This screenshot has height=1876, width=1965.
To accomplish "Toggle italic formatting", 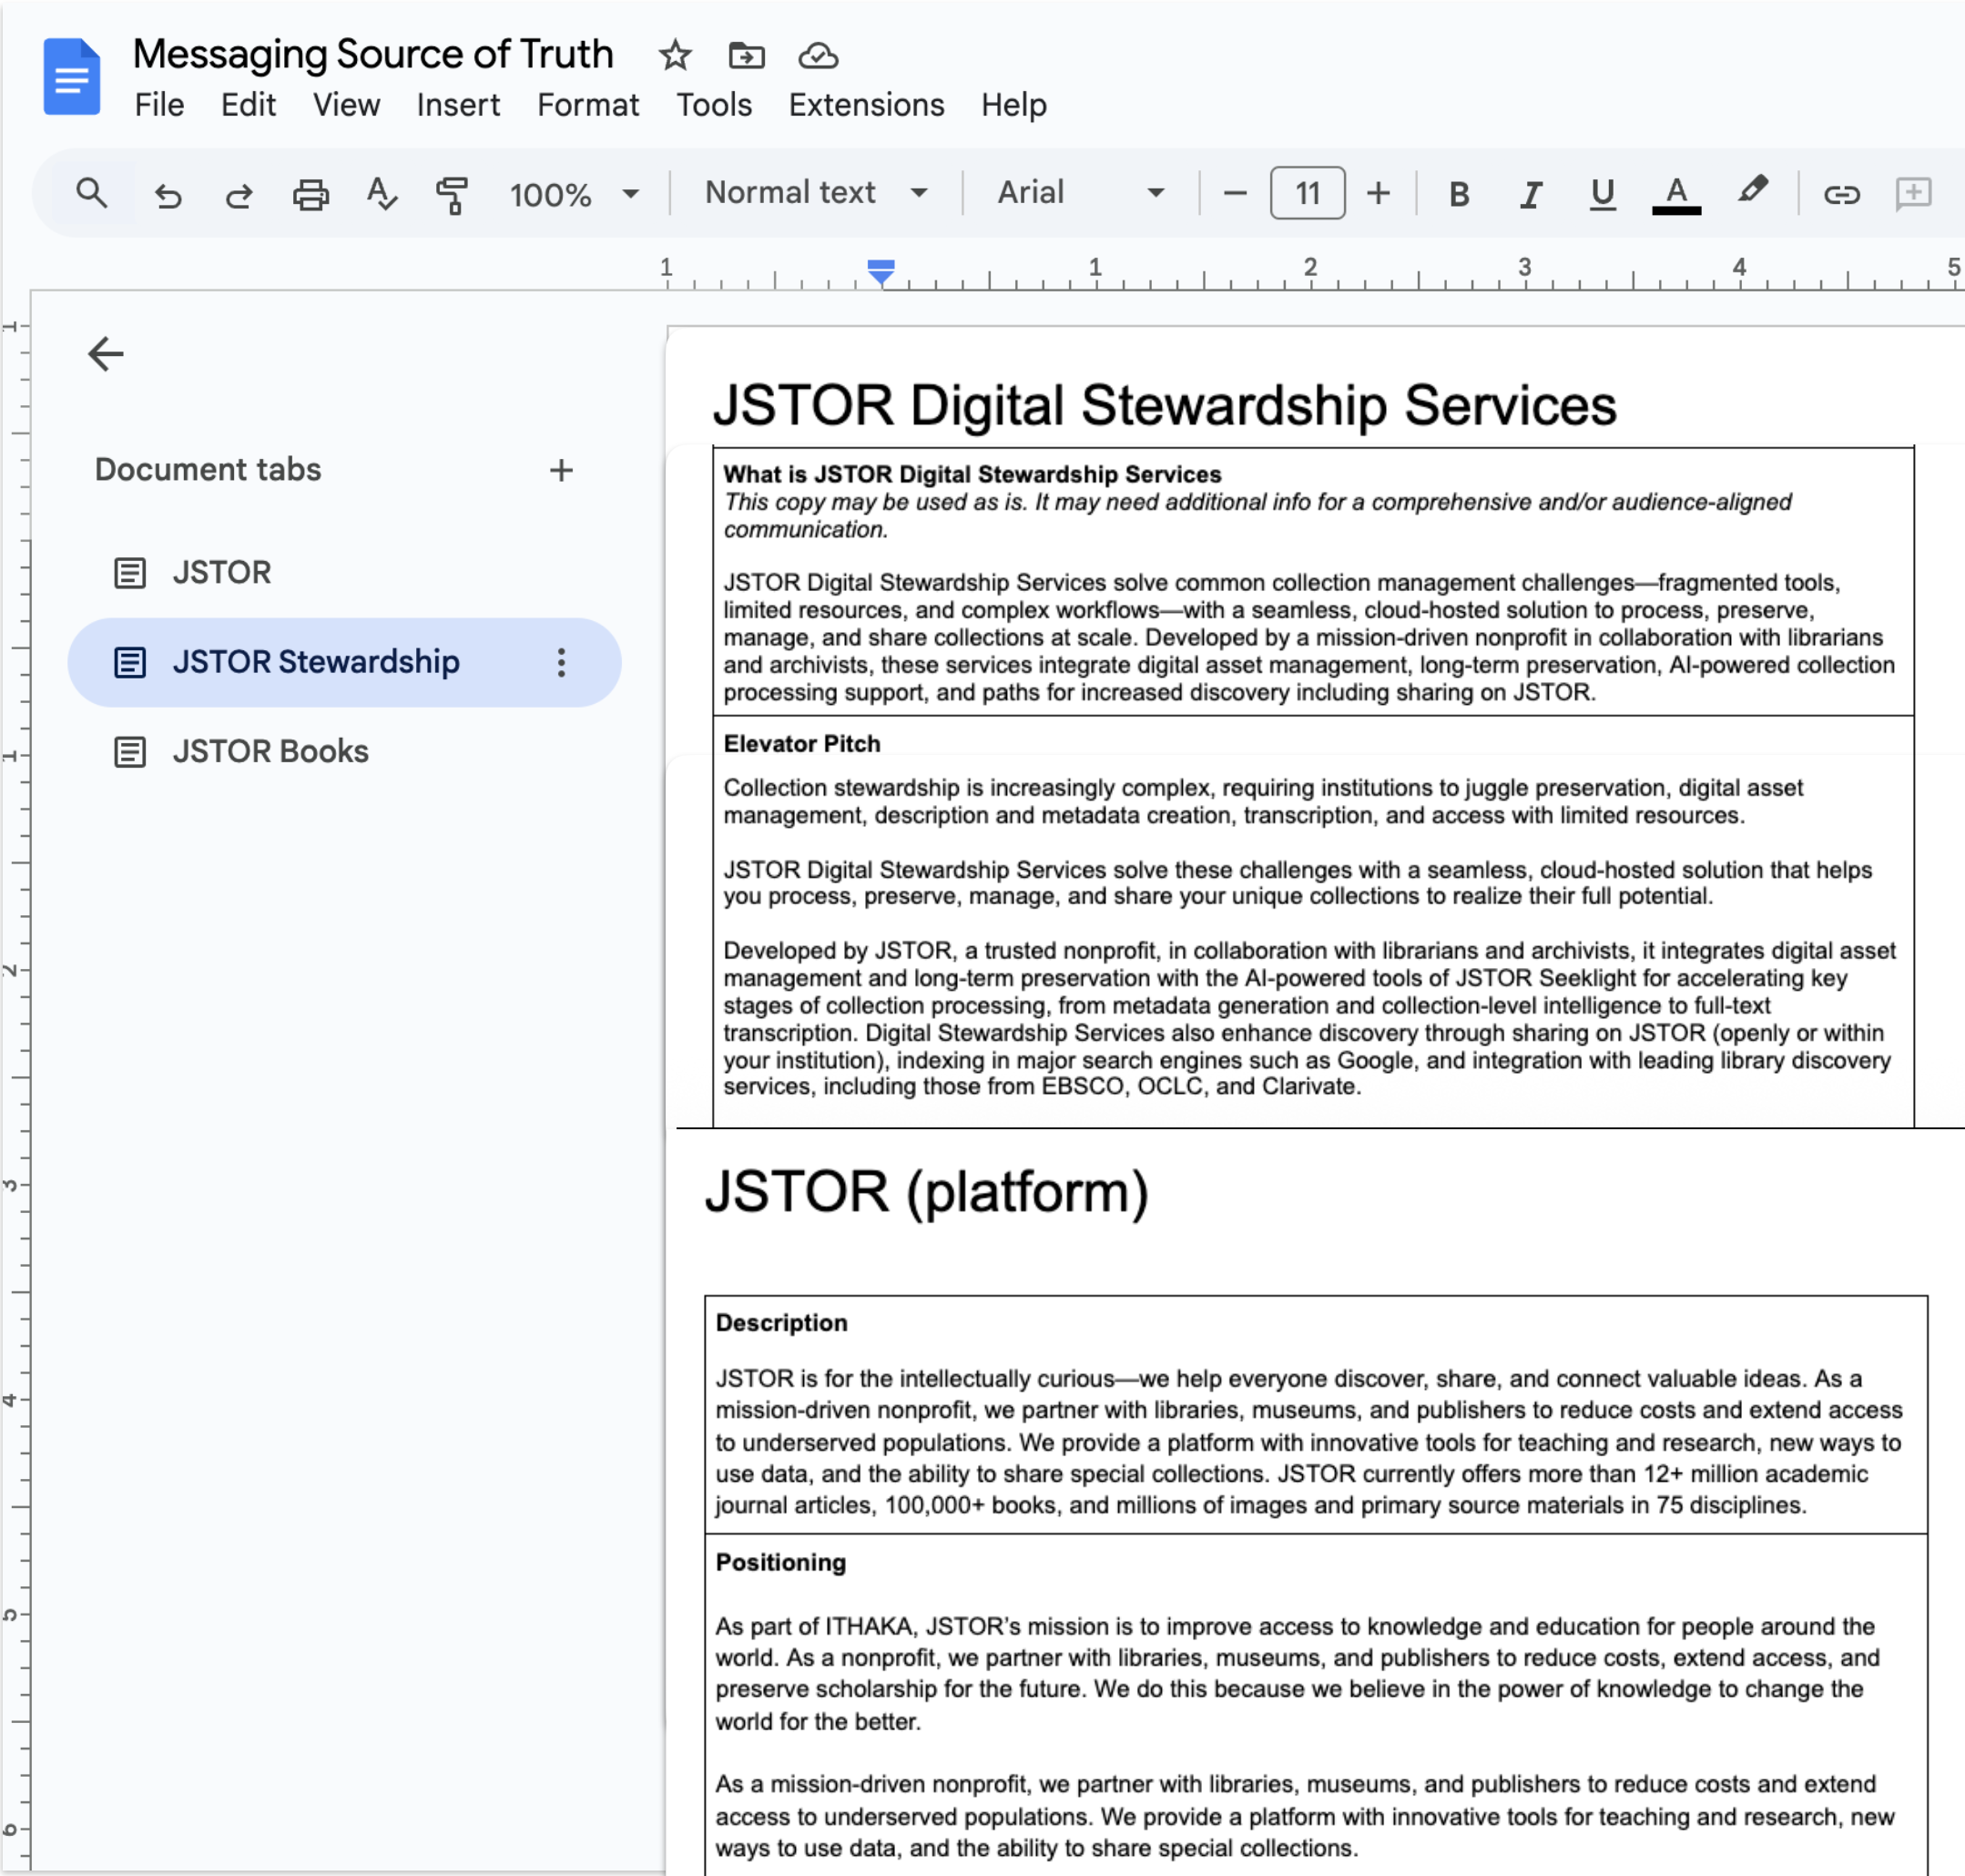I will pos(1530,193).
